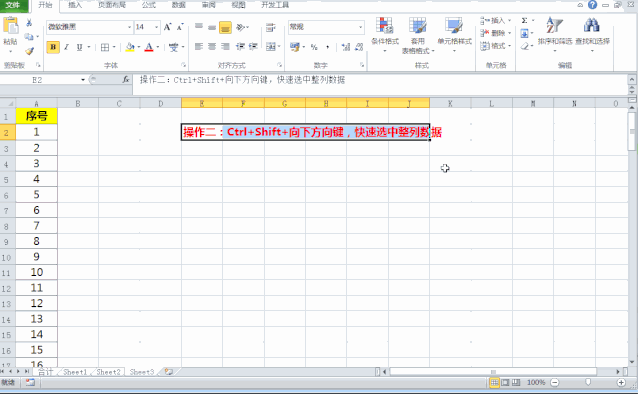
Task: Expand the Format (格式) cells dropdown
Action: [509, 46]
